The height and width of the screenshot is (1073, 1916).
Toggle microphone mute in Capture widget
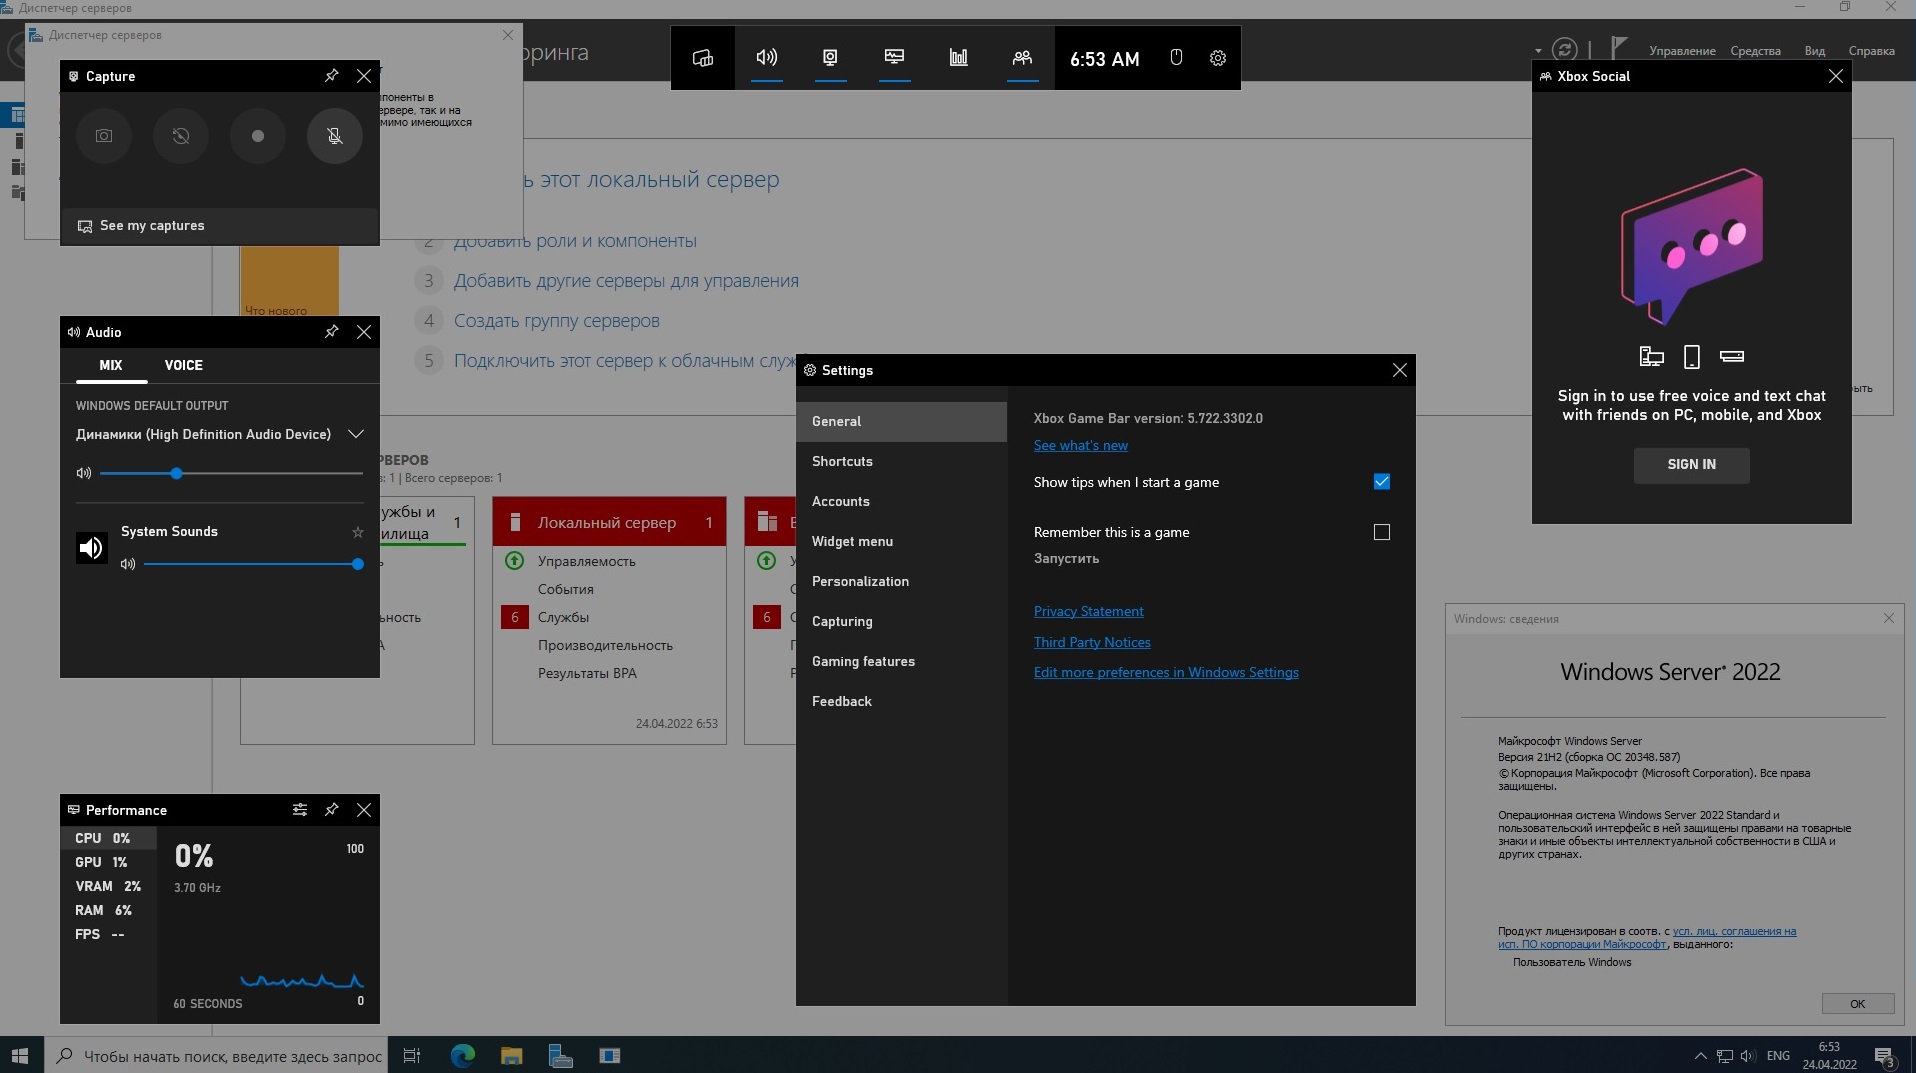[335, 136]
